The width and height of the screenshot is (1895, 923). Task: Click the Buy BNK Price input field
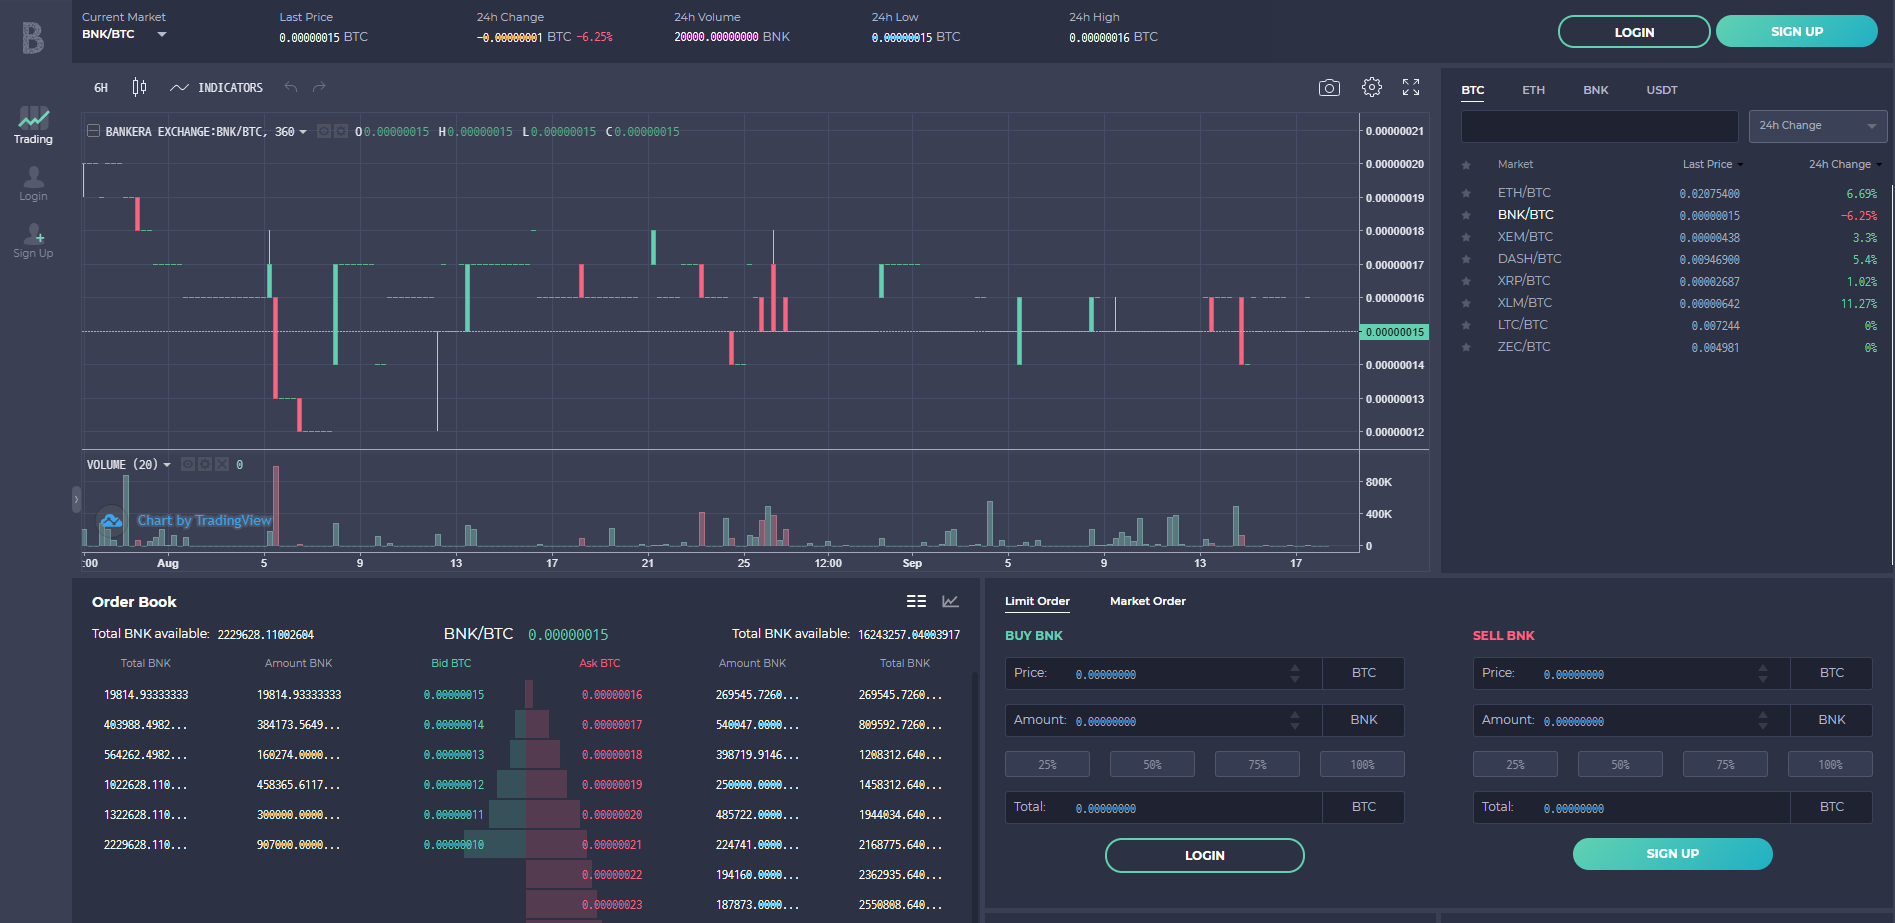(x=1163, y=674)
